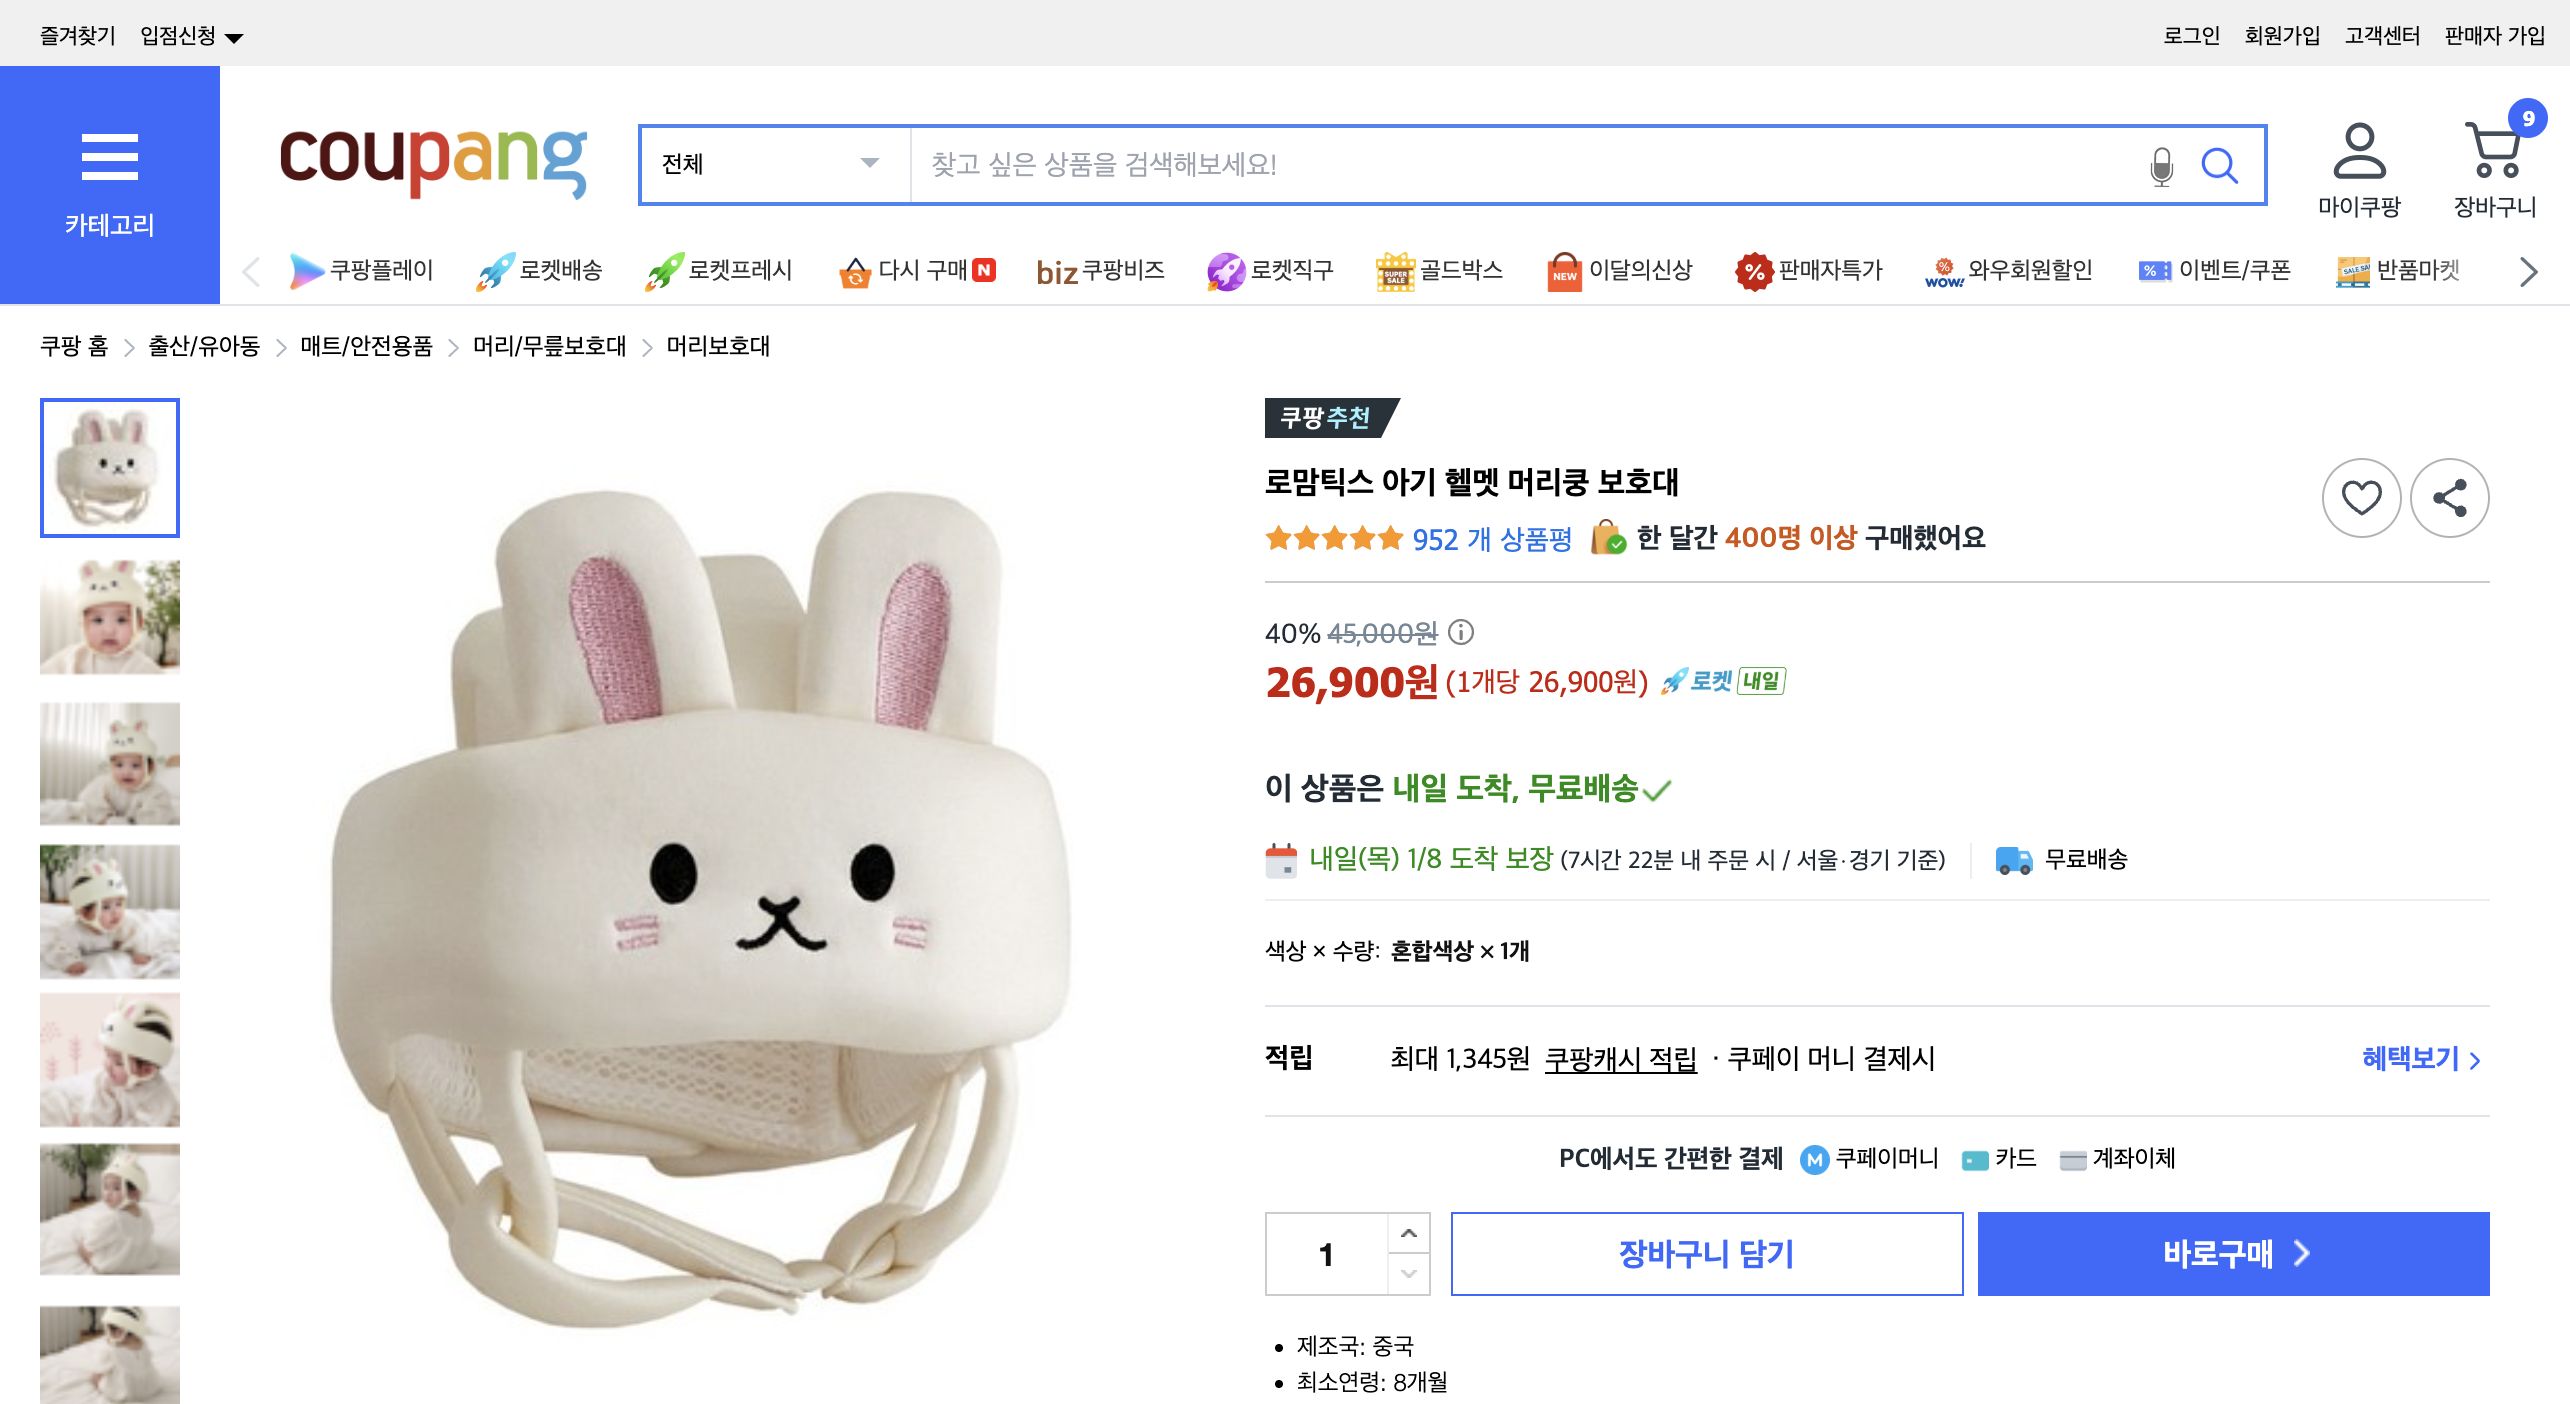
Task: Click the 장바구니 담기 button
Action: (x=1705, y=1253)
